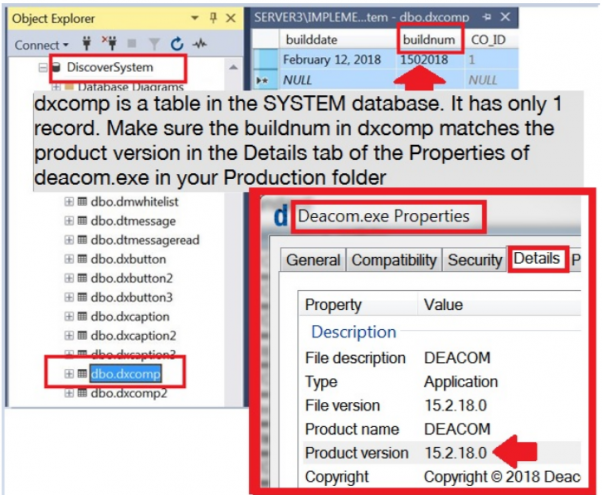Open the Details tab in Deacom.exe Properties
This screenshot has height=495, width=602.
537,258
